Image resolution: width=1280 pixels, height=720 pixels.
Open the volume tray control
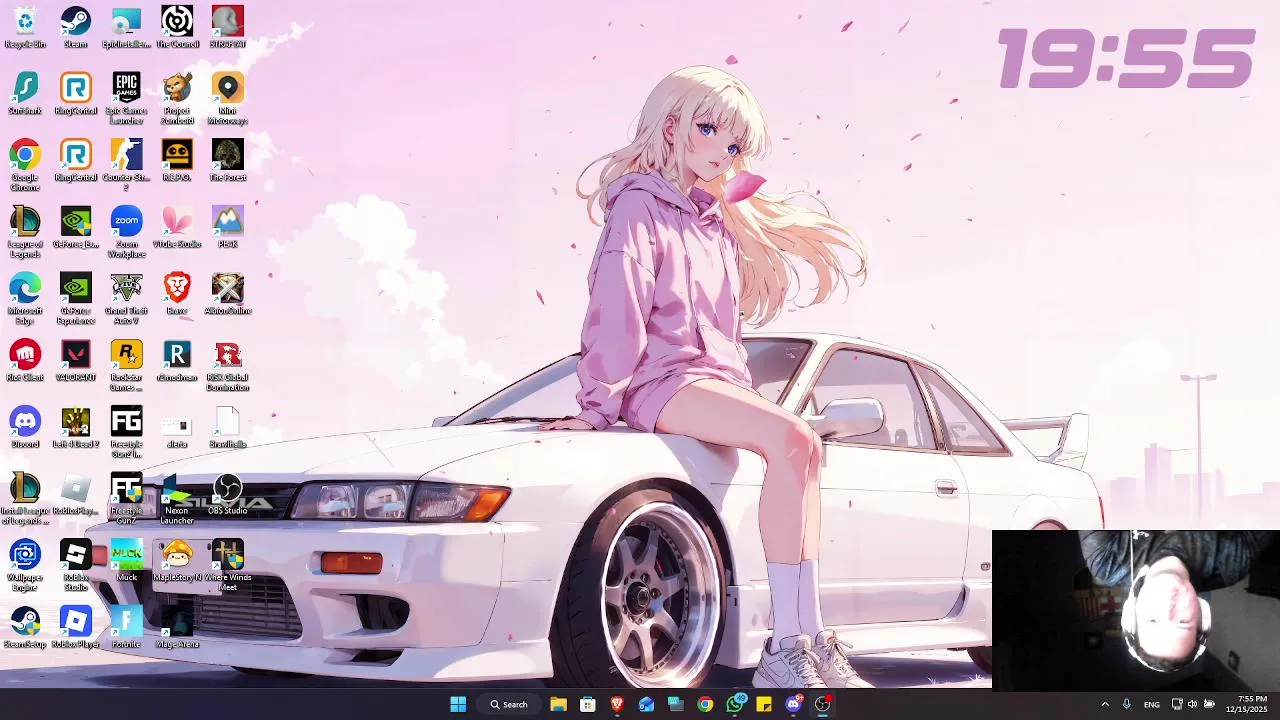(1192, 704)
